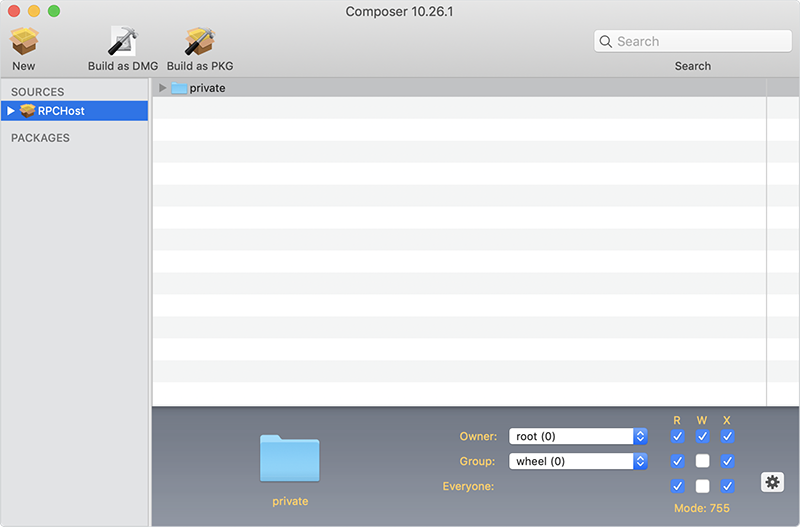Click the Build as DMG icon
Viewport: 800px width, 527px height.
[x=122, y=42]
